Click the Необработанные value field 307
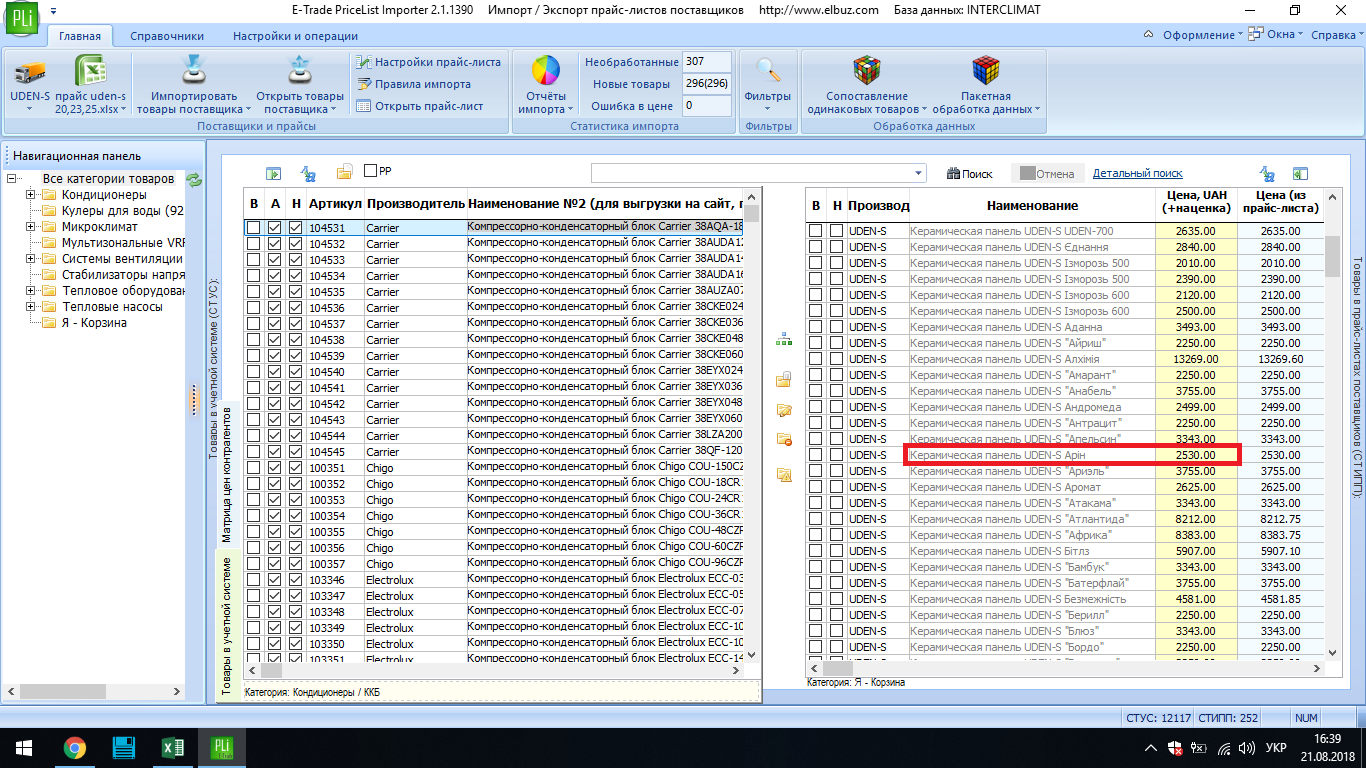The image size is (1366, 768). 706,62
